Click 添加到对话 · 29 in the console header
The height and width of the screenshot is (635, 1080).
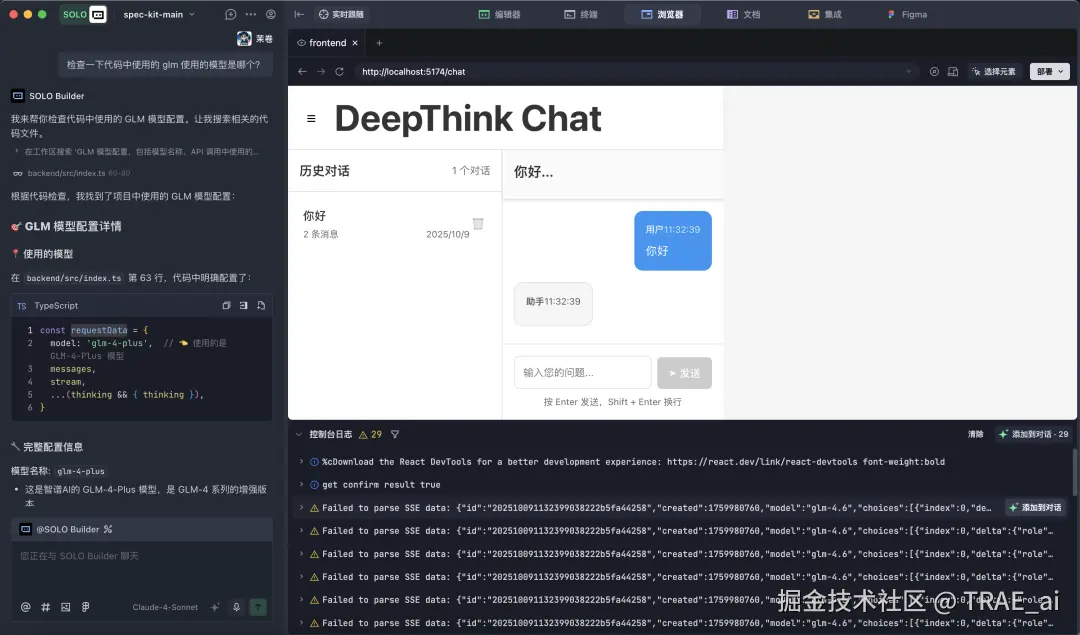point(1034,435)
